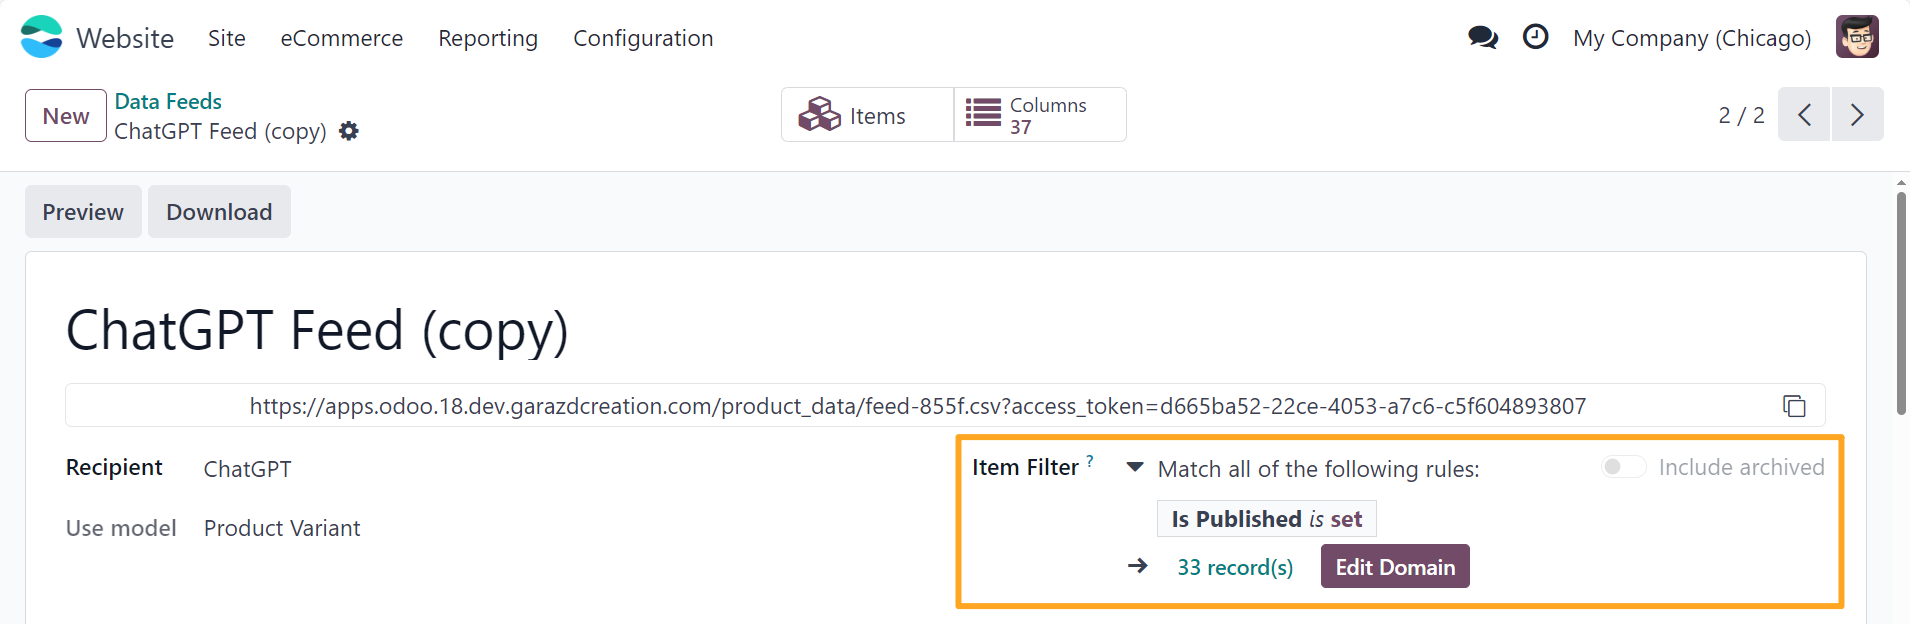Click the Edit Domain button
The width and height of the screenshot is (1910, 624).
point(1395,566)
